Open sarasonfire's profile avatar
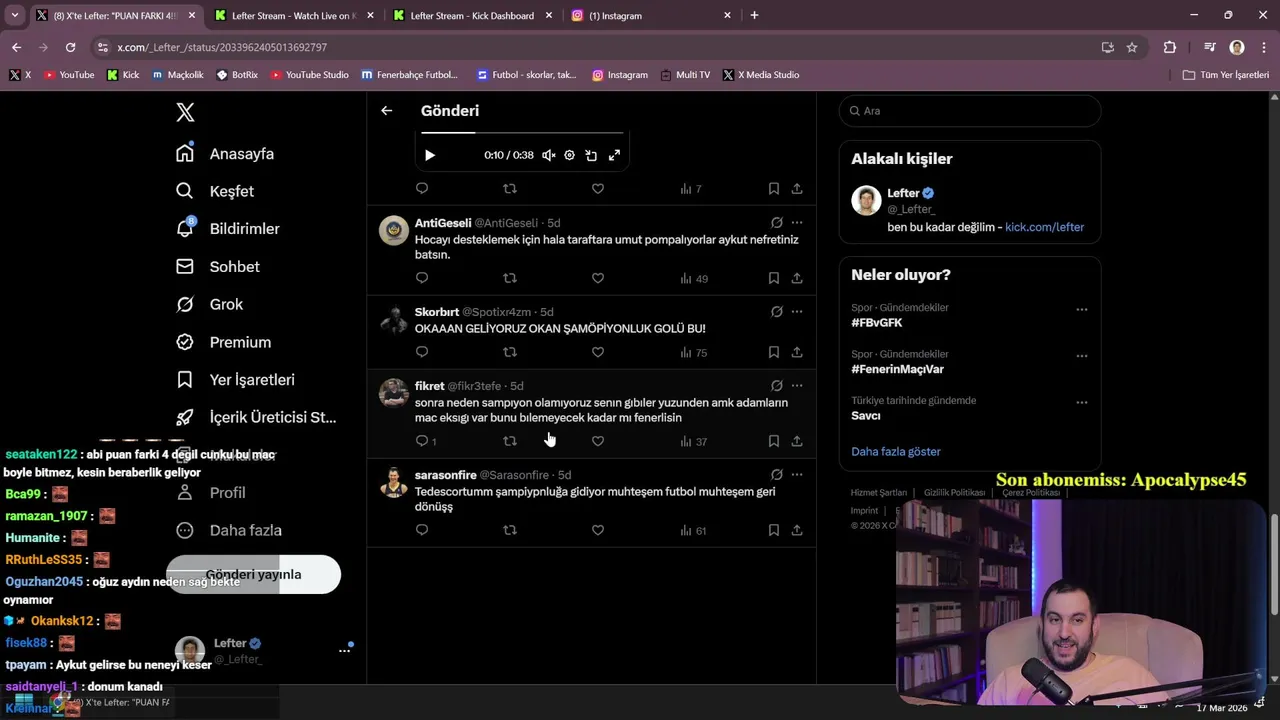 [x=394, y=482]
